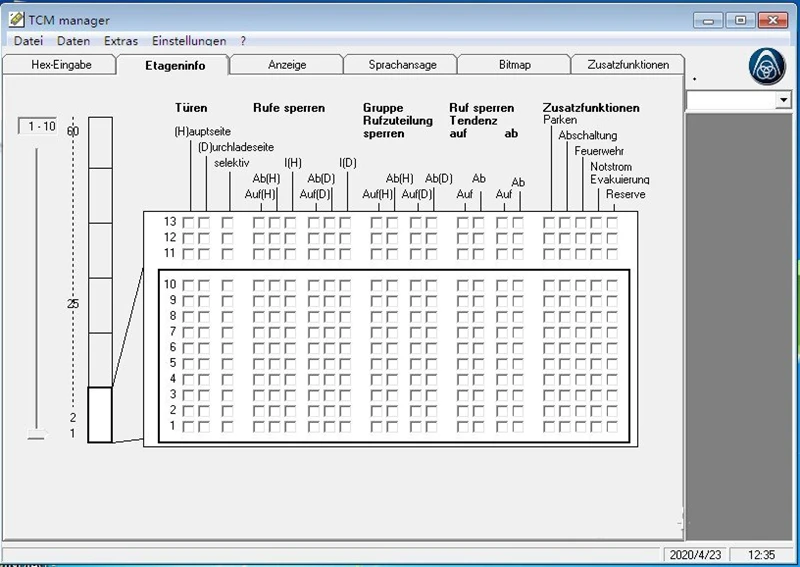Viewport: 800px width, 567px height.
Task: Tick Reserve checkbox for floor 10
Action: [612, 286]
